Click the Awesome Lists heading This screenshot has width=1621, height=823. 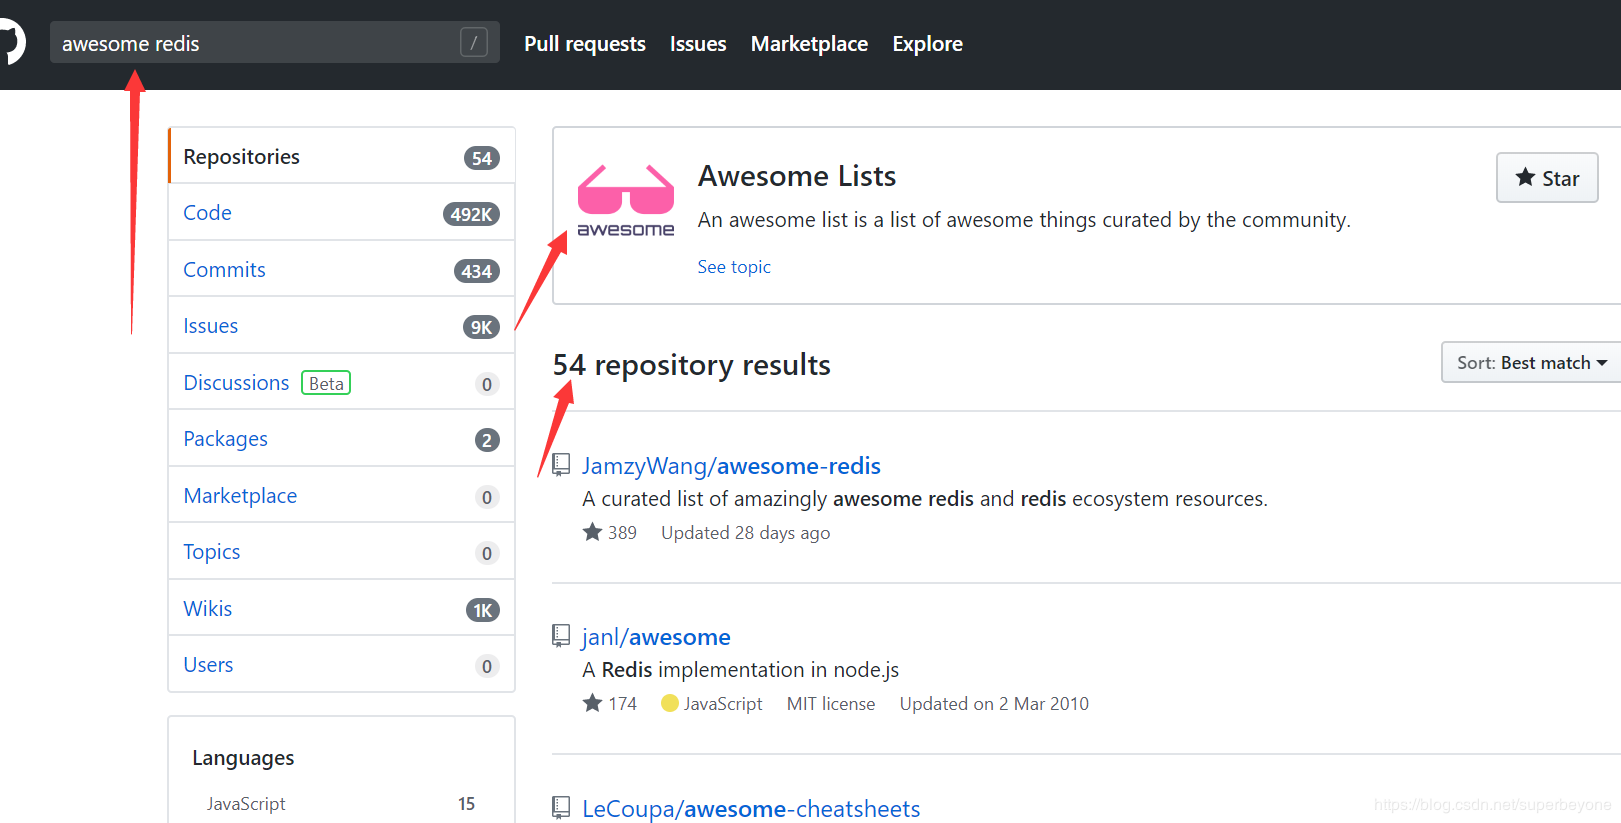797,176
